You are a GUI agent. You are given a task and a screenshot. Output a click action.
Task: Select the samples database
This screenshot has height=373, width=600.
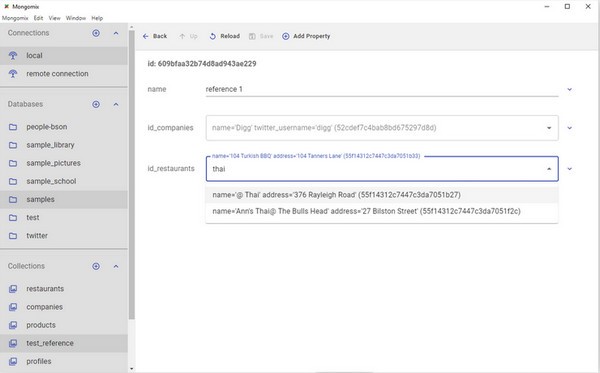coord(64,199)
